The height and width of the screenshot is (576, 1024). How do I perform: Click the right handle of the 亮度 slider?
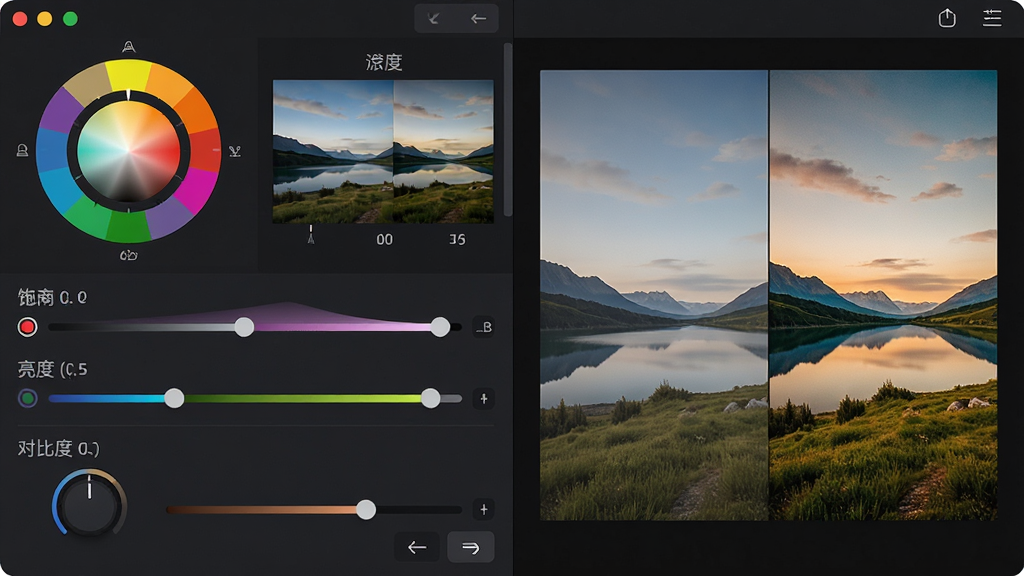(x=430, y=398)
